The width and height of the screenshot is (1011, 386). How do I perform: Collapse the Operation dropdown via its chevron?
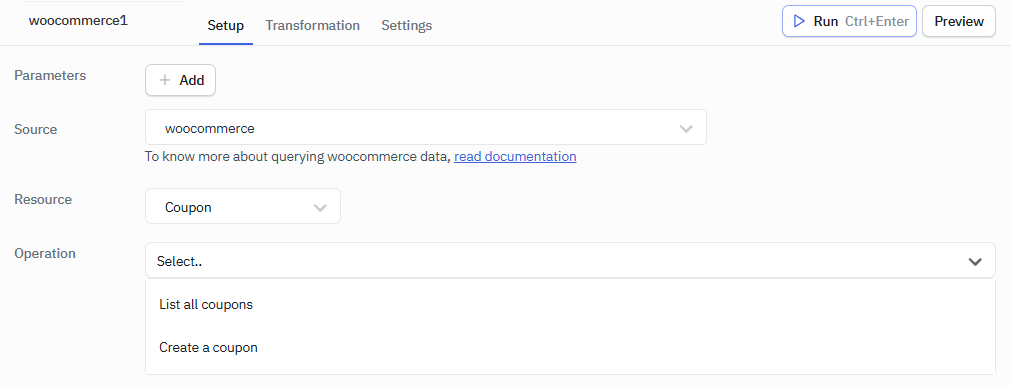(975, 261)
